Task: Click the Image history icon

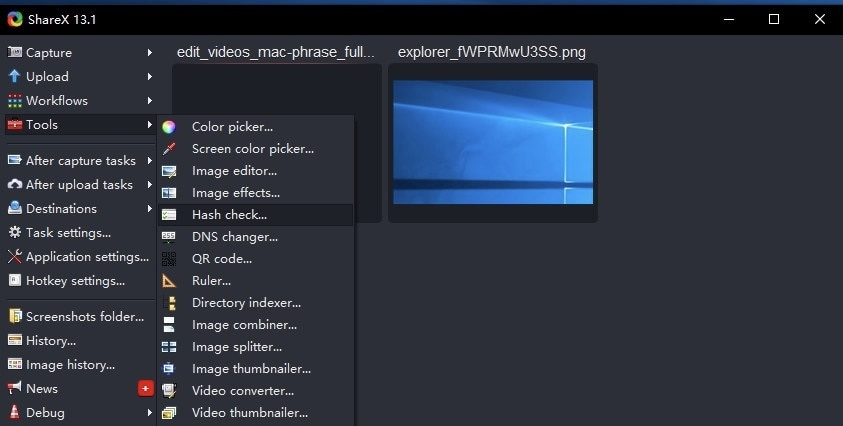Action: (15, 364)
